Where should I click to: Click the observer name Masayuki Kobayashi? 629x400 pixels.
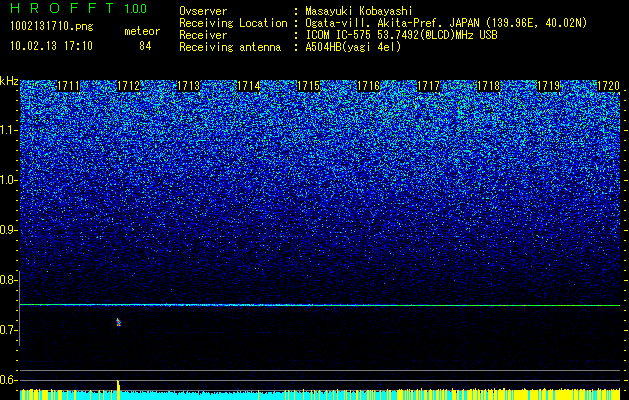(x=358, y=11)
